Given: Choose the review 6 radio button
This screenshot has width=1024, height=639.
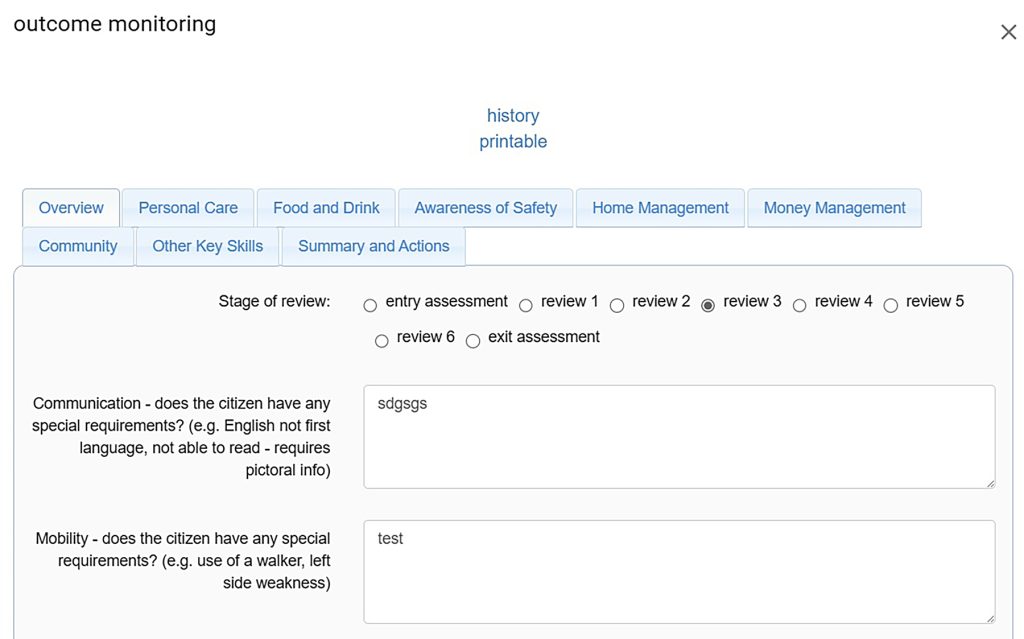Looking at the screenshot, I should pos(382,342).
